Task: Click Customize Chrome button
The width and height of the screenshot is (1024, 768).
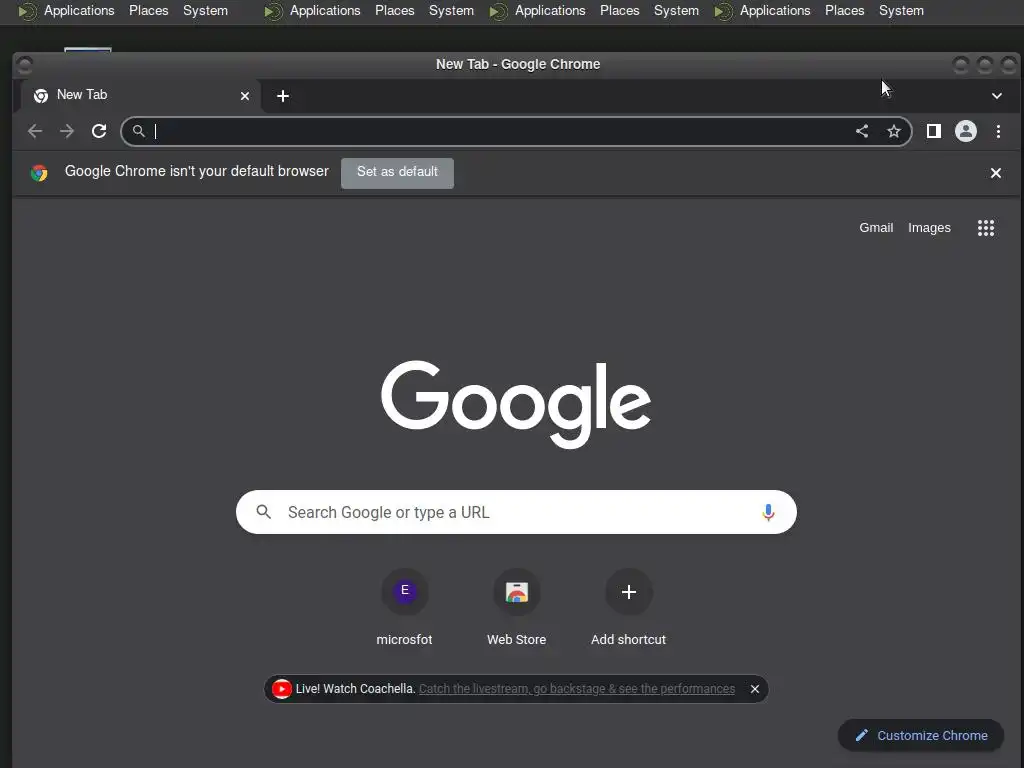Action: (921, 735)
